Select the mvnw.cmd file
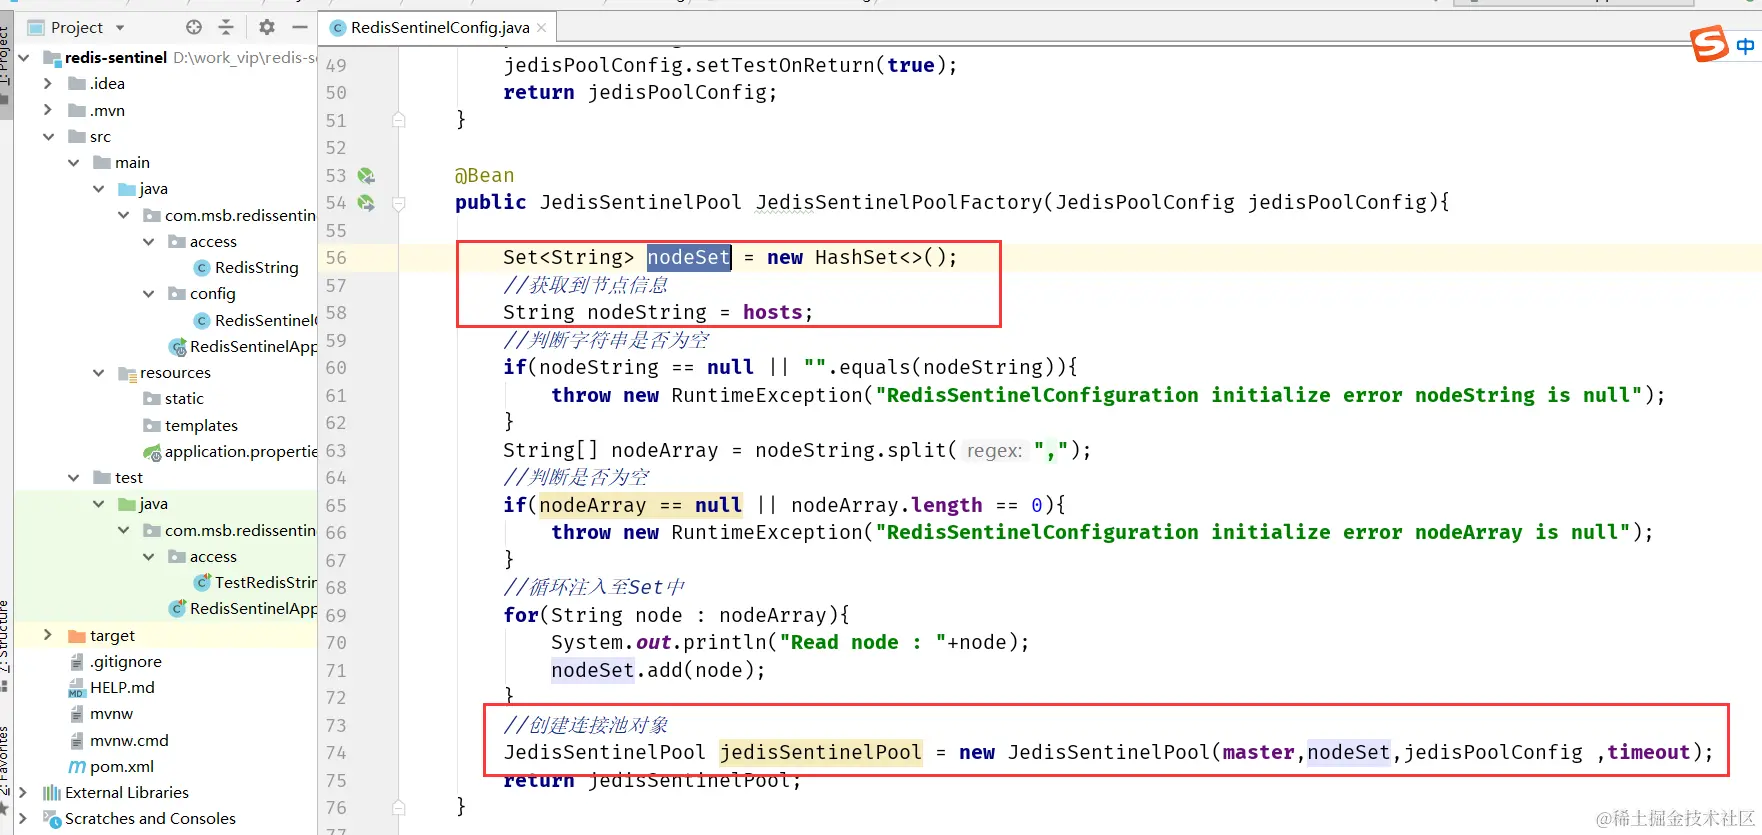 (x=129, y=740)
